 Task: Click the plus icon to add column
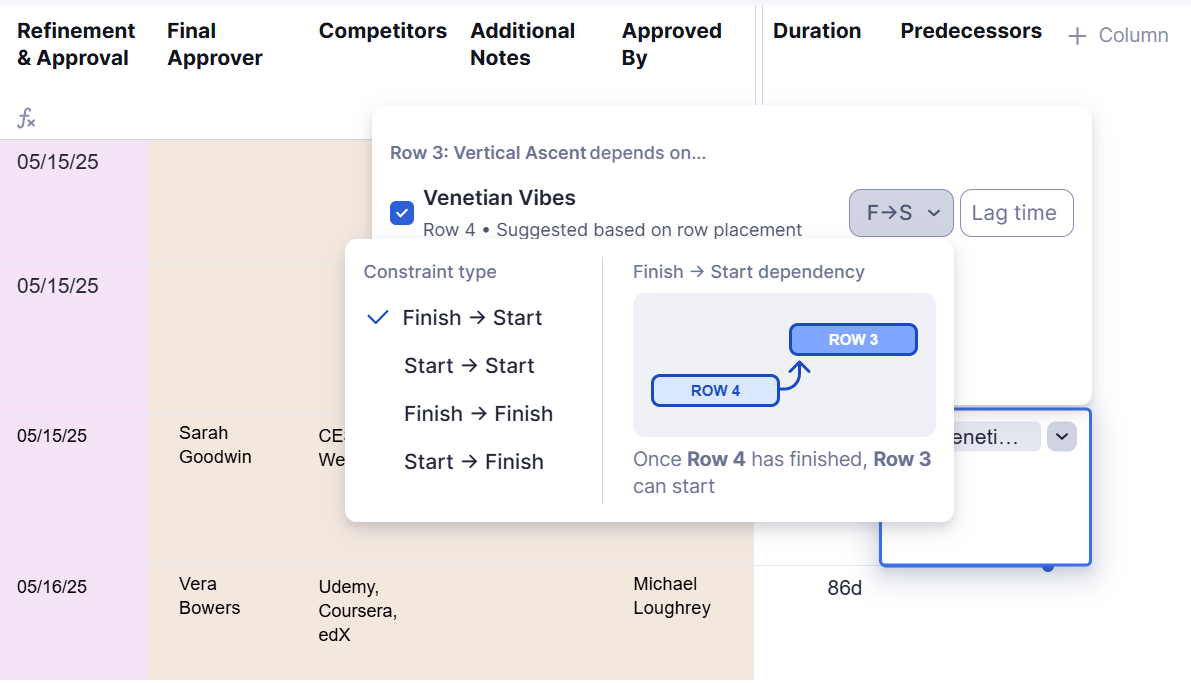pyautogui.click(x=1077, y=37)
